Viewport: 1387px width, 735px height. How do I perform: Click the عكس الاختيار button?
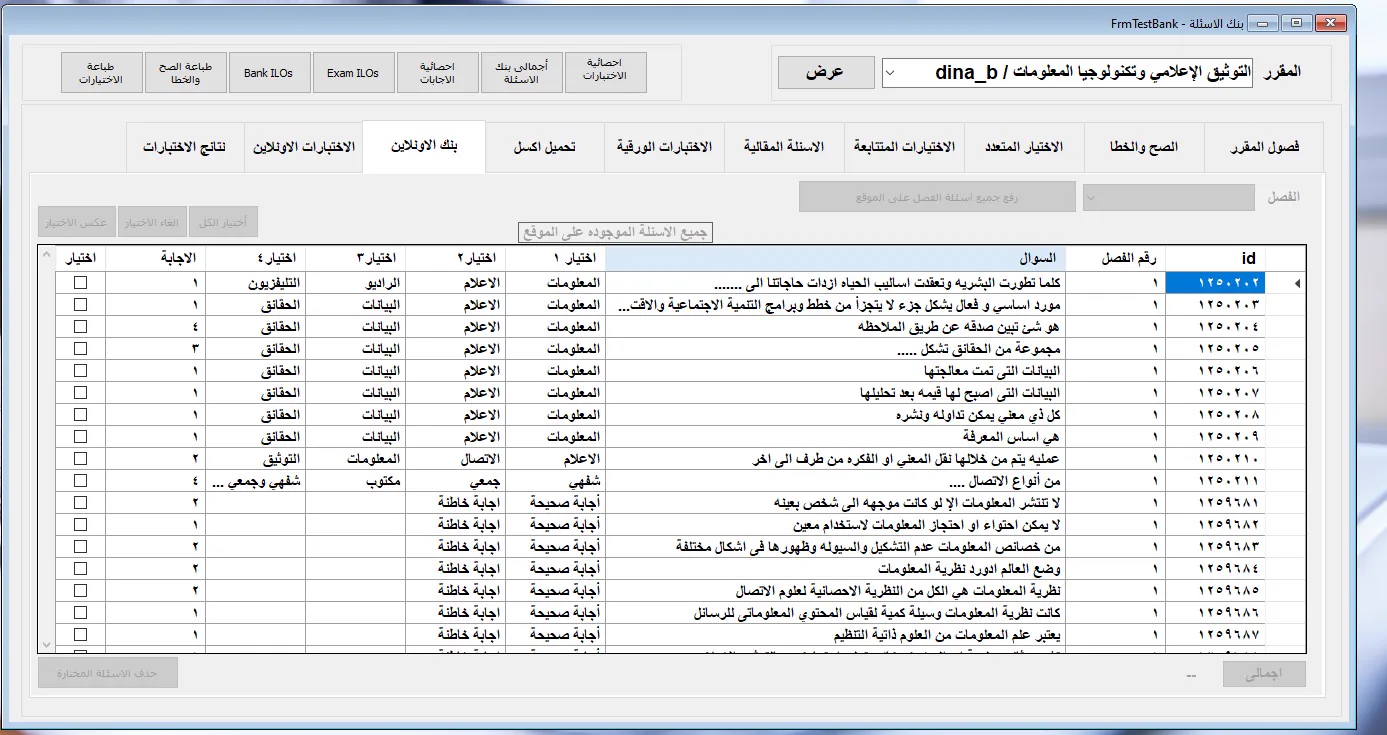point(77,222)
